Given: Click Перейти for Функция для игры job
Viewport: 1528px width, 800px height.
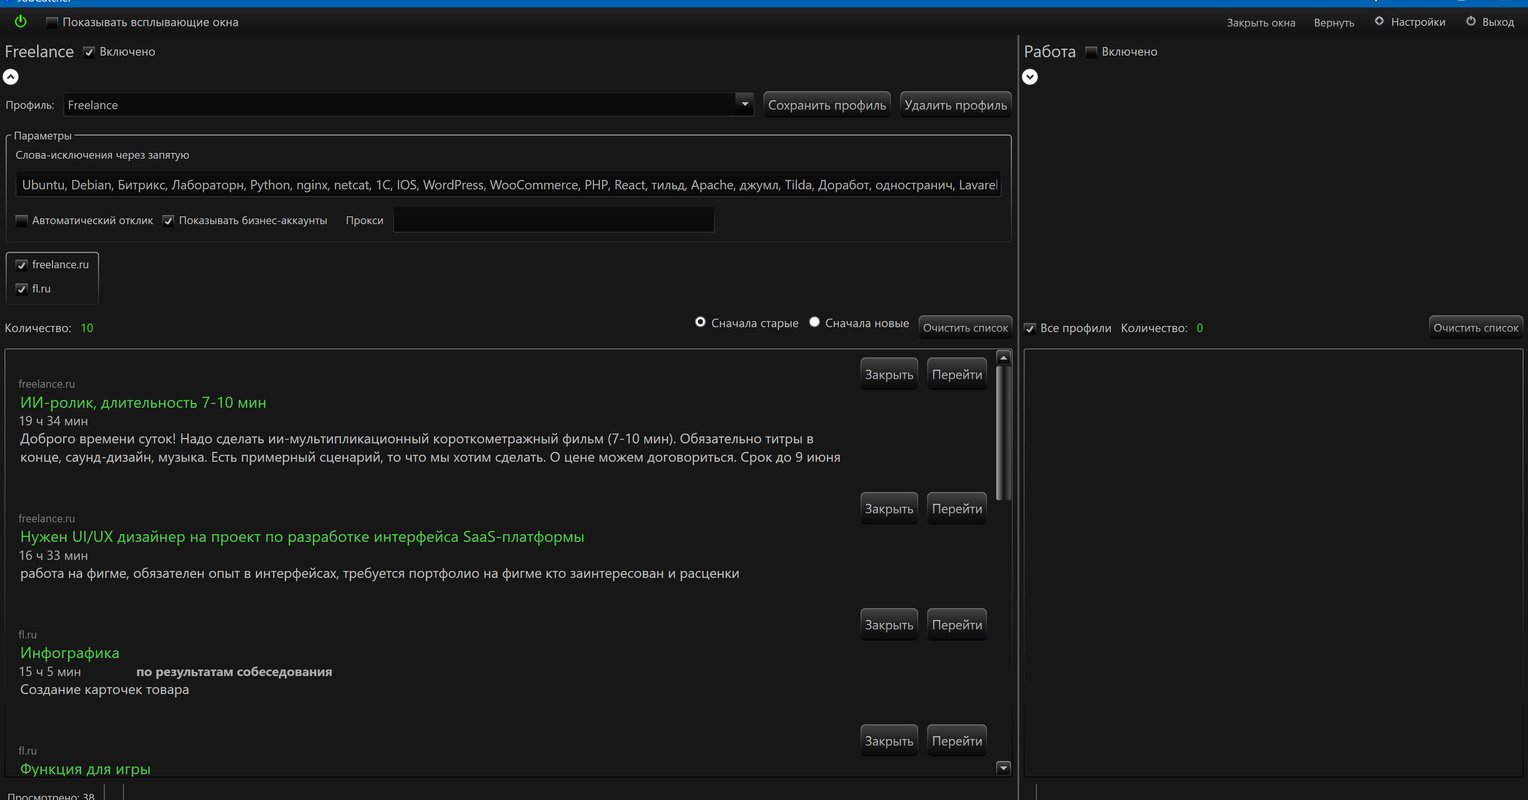Looking at the screenshot, I should pos(957,741).
